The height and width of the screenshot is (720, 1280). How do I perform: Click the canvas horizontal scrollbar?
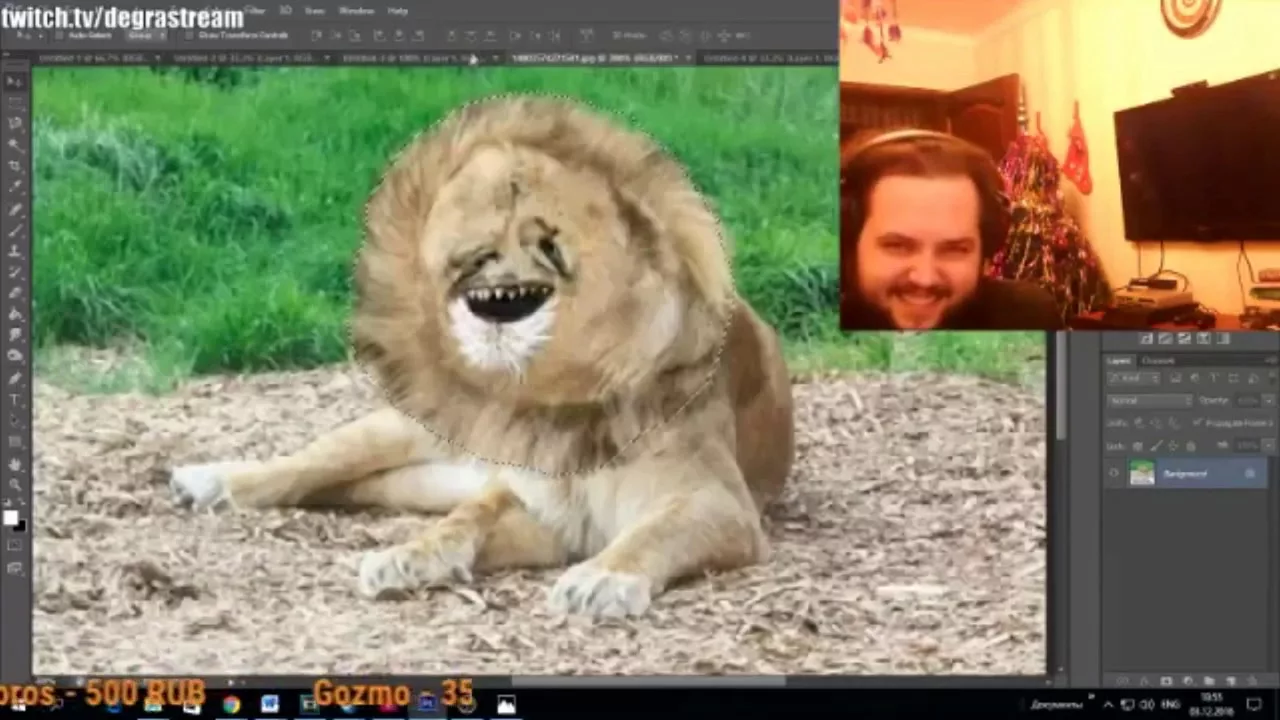[648, 682]
